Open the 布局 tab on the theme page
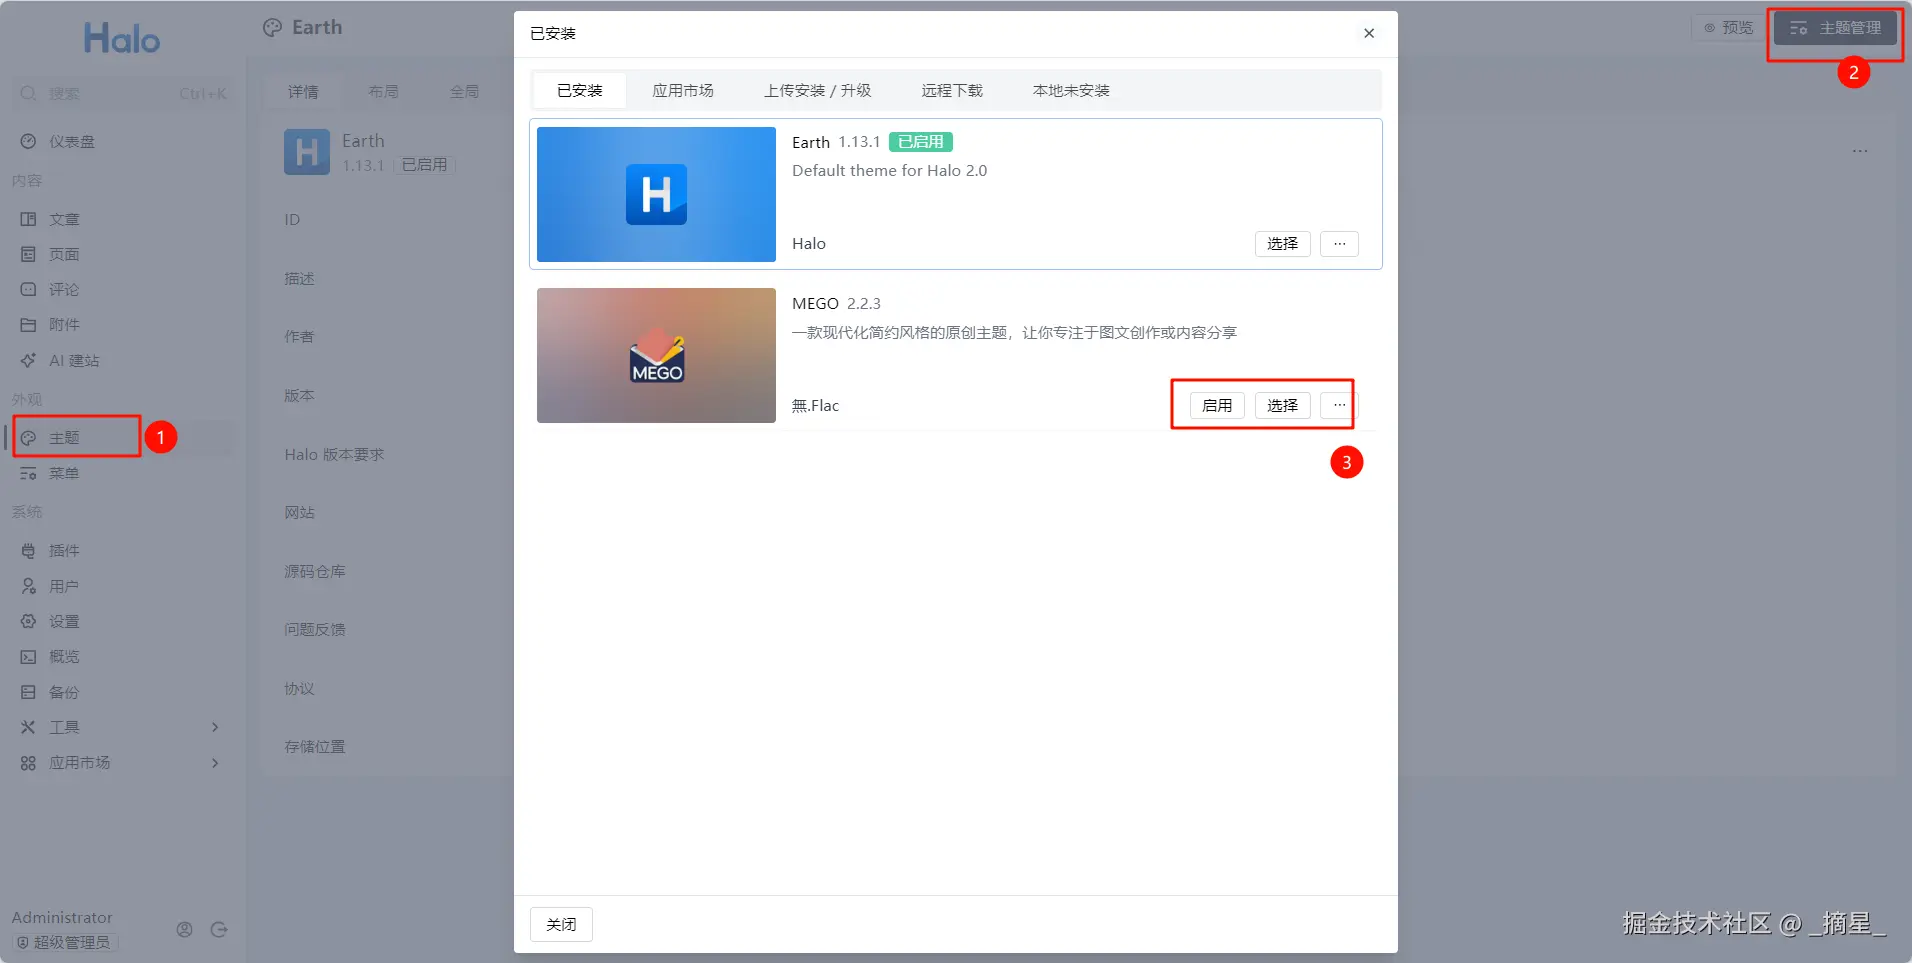 coord(383,92)
